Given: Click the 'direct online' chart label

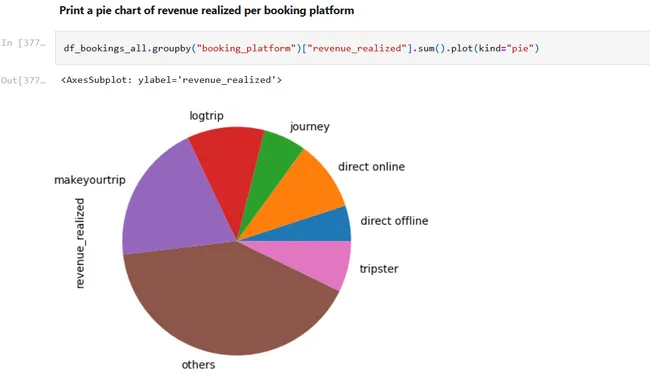Looking at the screenshot, I should tap(371, 167).
